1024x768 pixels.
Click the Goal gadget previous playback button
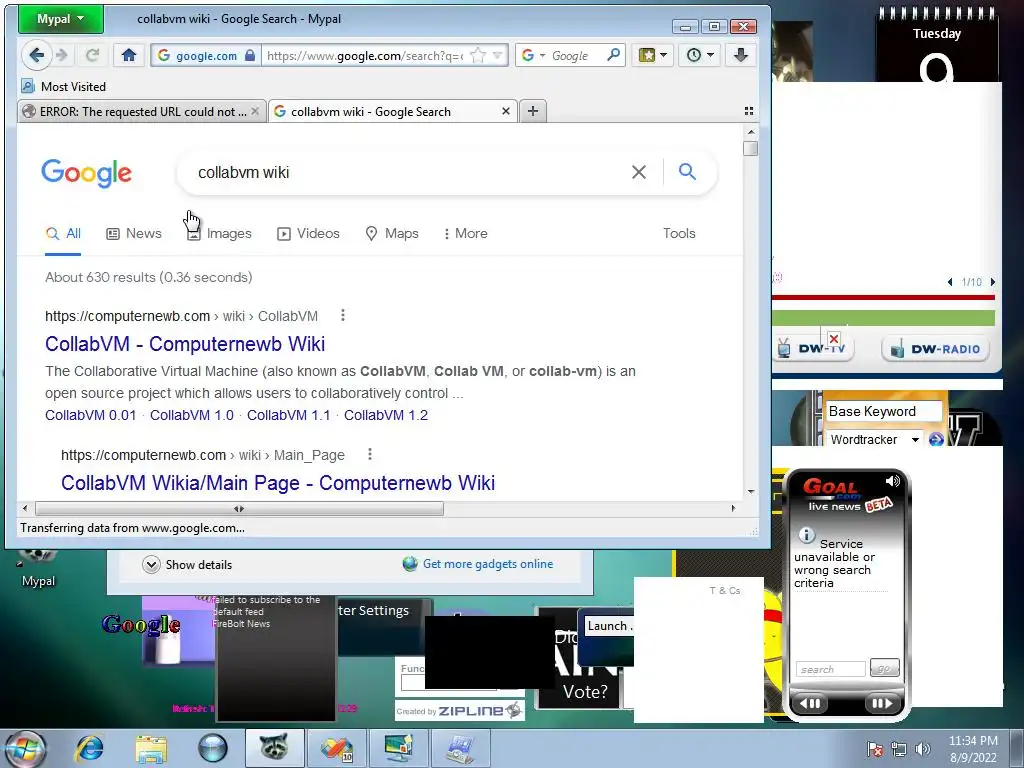[810, 703]
